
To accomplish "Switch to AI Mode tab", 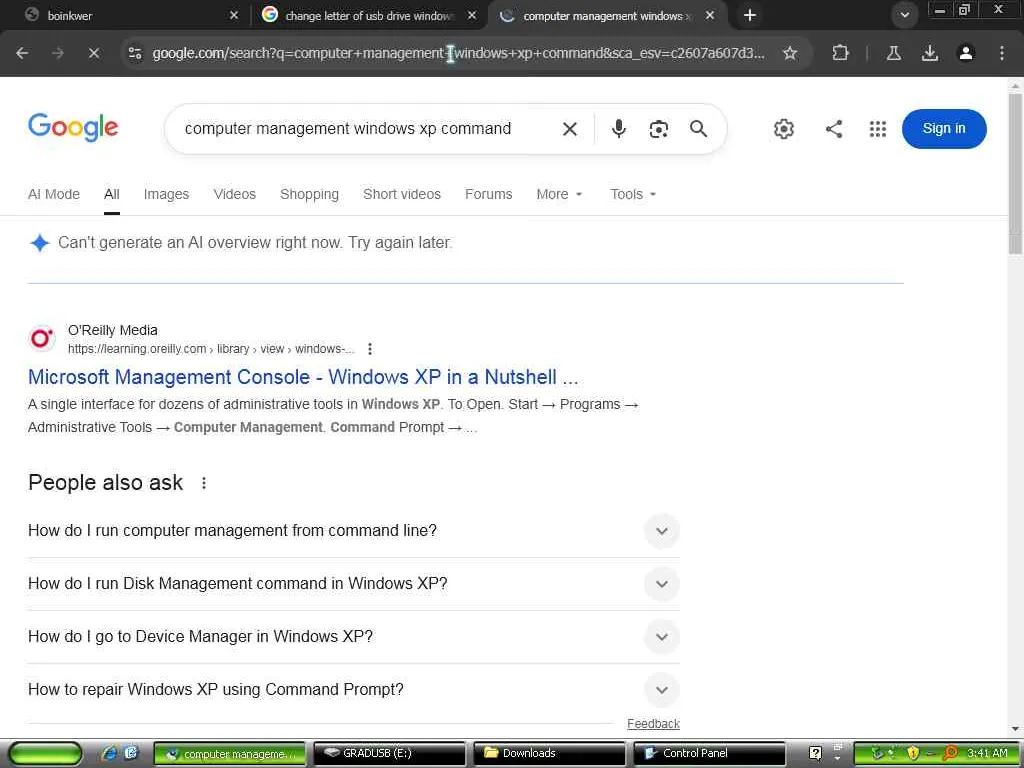I will point(54,194).
